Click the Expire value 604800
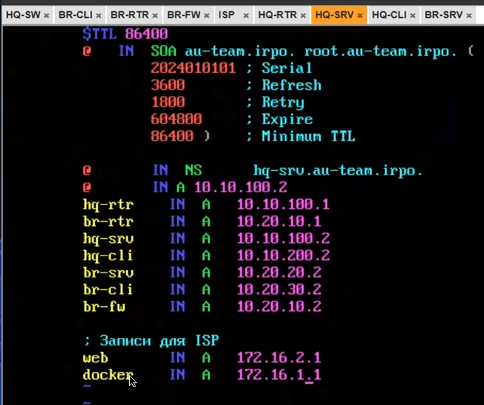484x405 pixels. pos(176,119)
